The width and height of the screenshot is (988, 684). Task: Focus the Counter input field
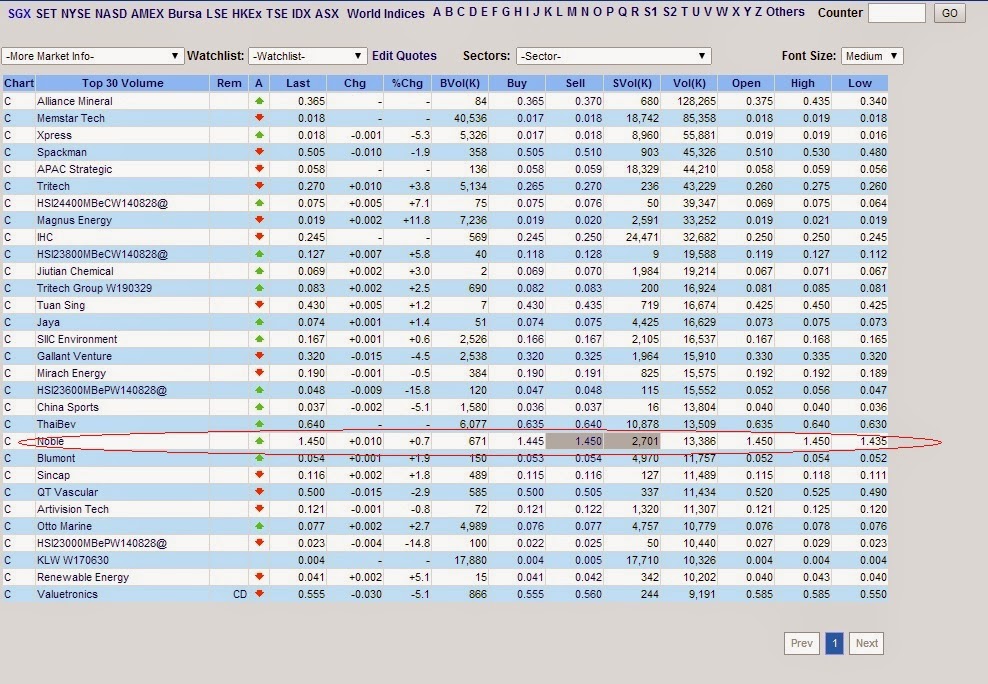(x=897, y=13)
